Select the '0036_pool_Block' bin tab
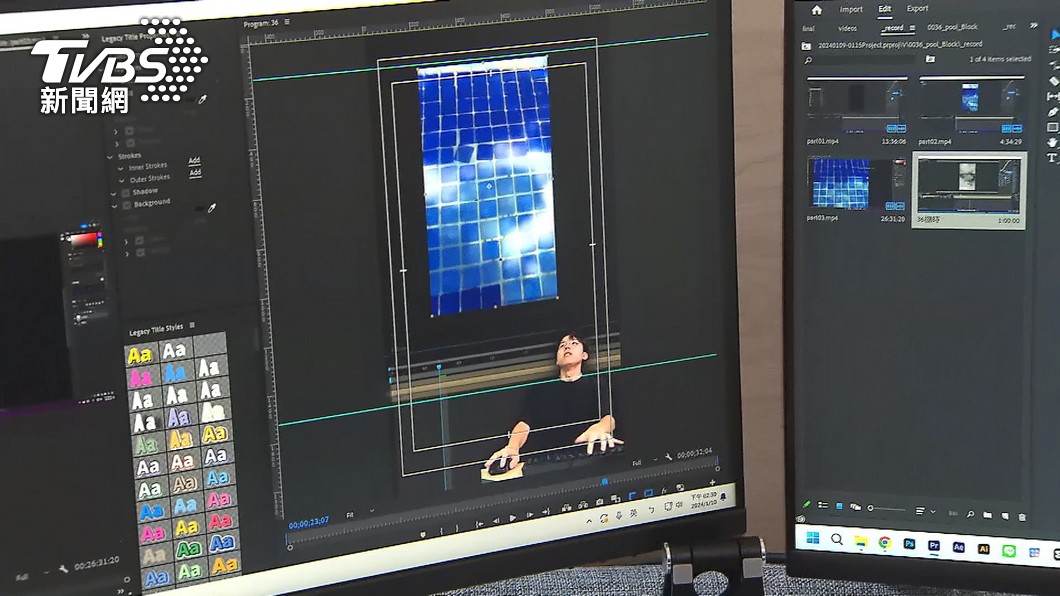Viewport: 1060px width, 596px height. (x=953, y=27)
